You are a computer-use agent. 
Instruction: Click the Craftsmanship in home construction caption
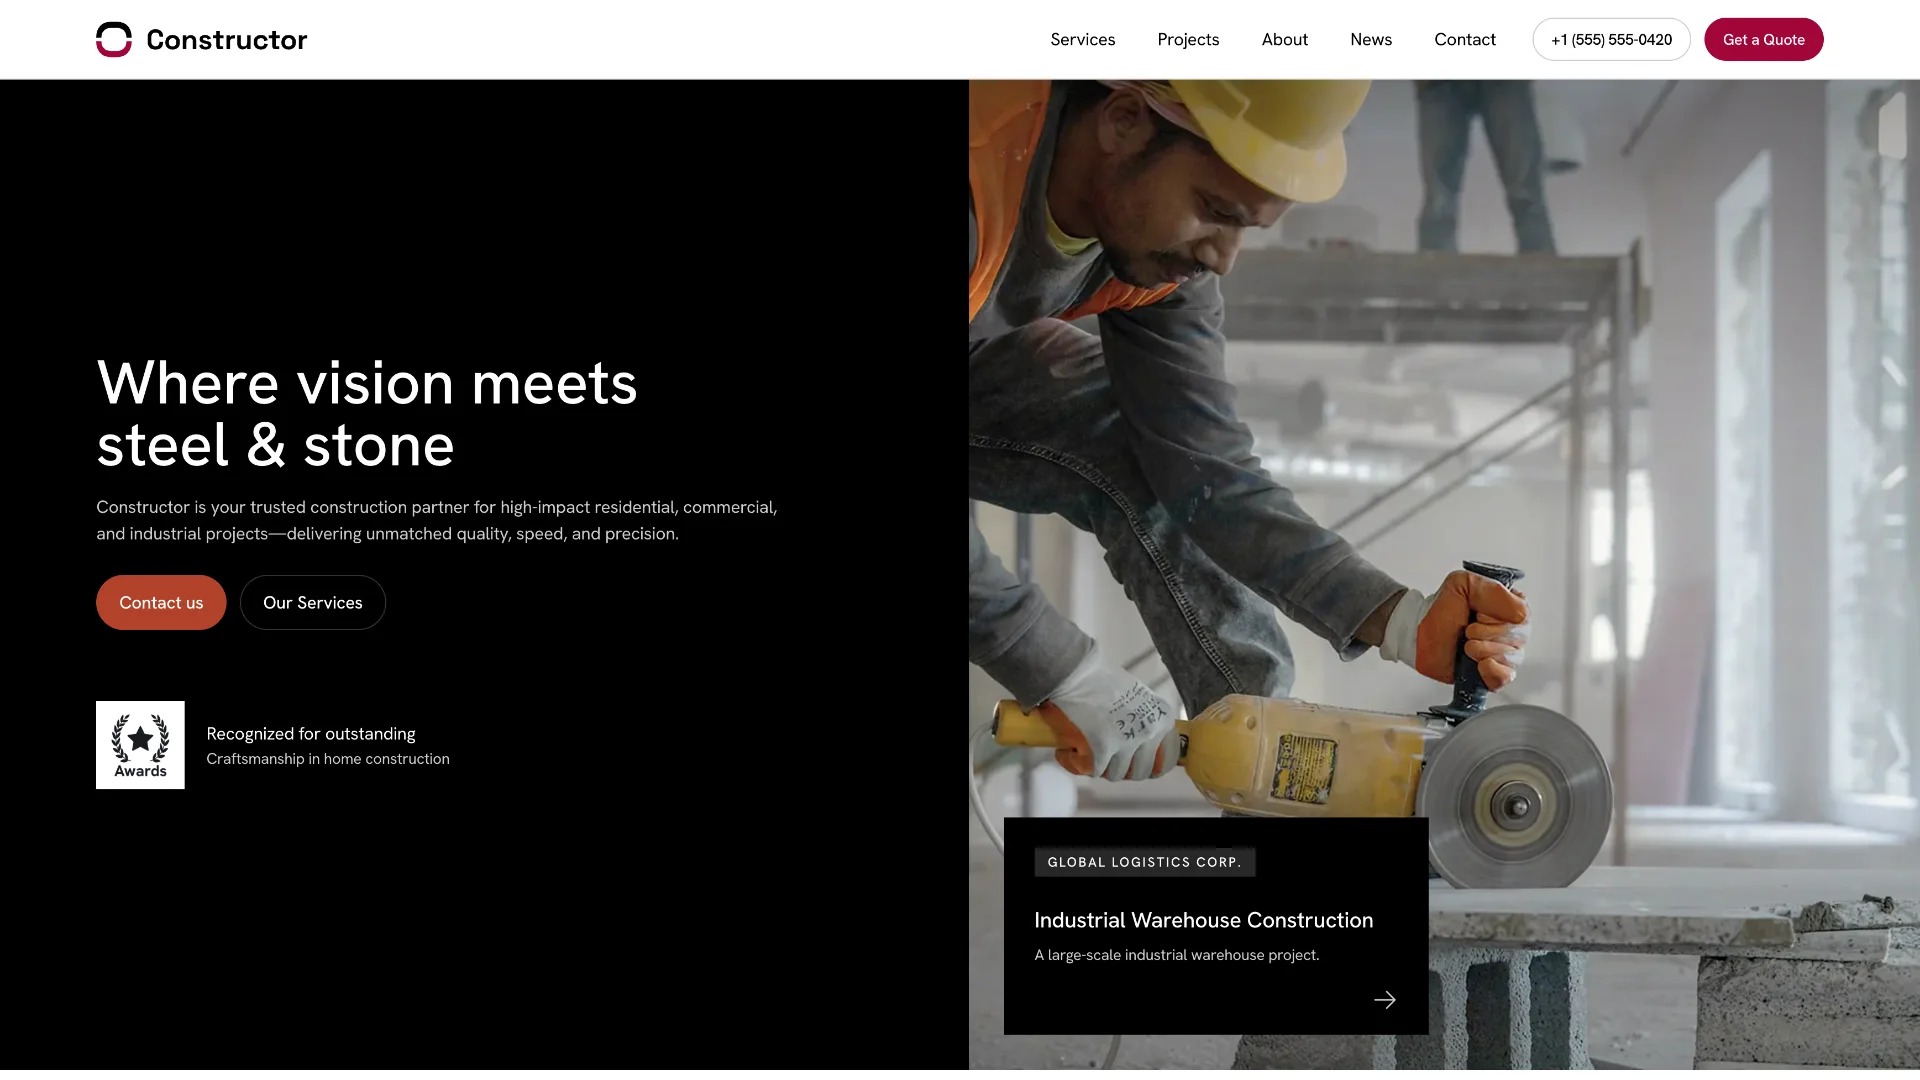(327, 759)
